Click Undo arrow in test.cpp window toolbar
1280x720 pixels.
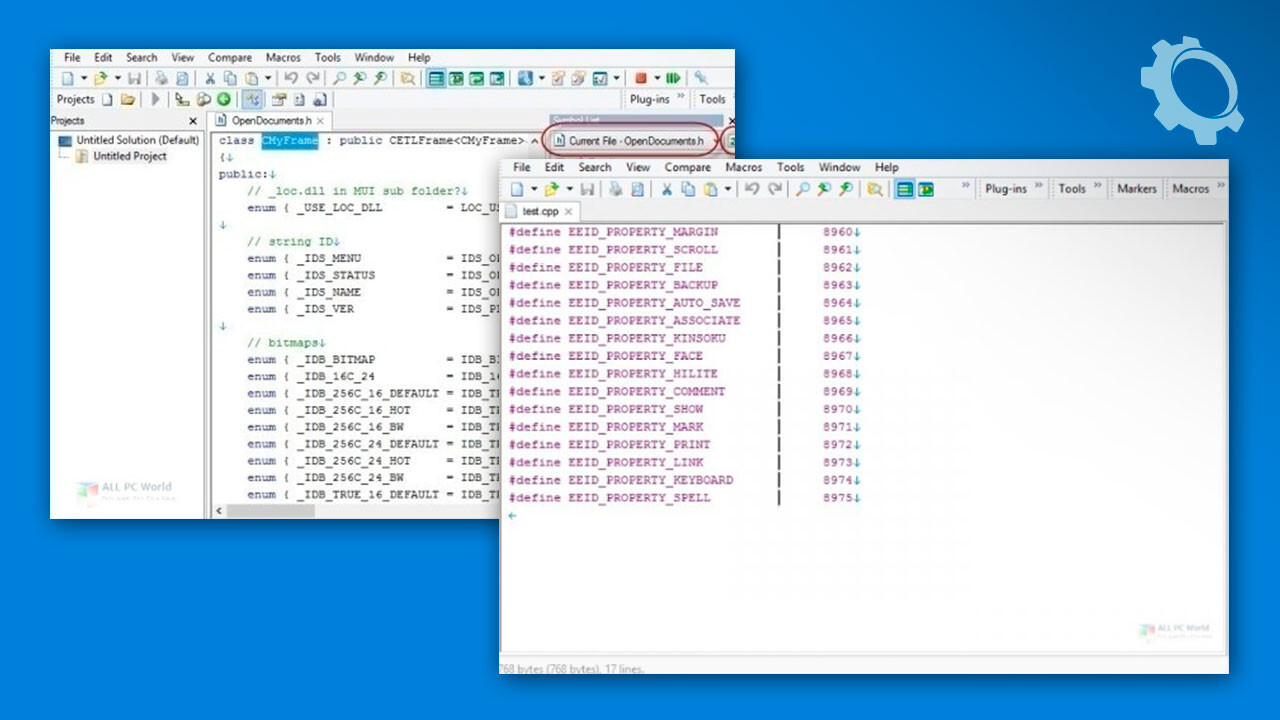coord(752,189)
